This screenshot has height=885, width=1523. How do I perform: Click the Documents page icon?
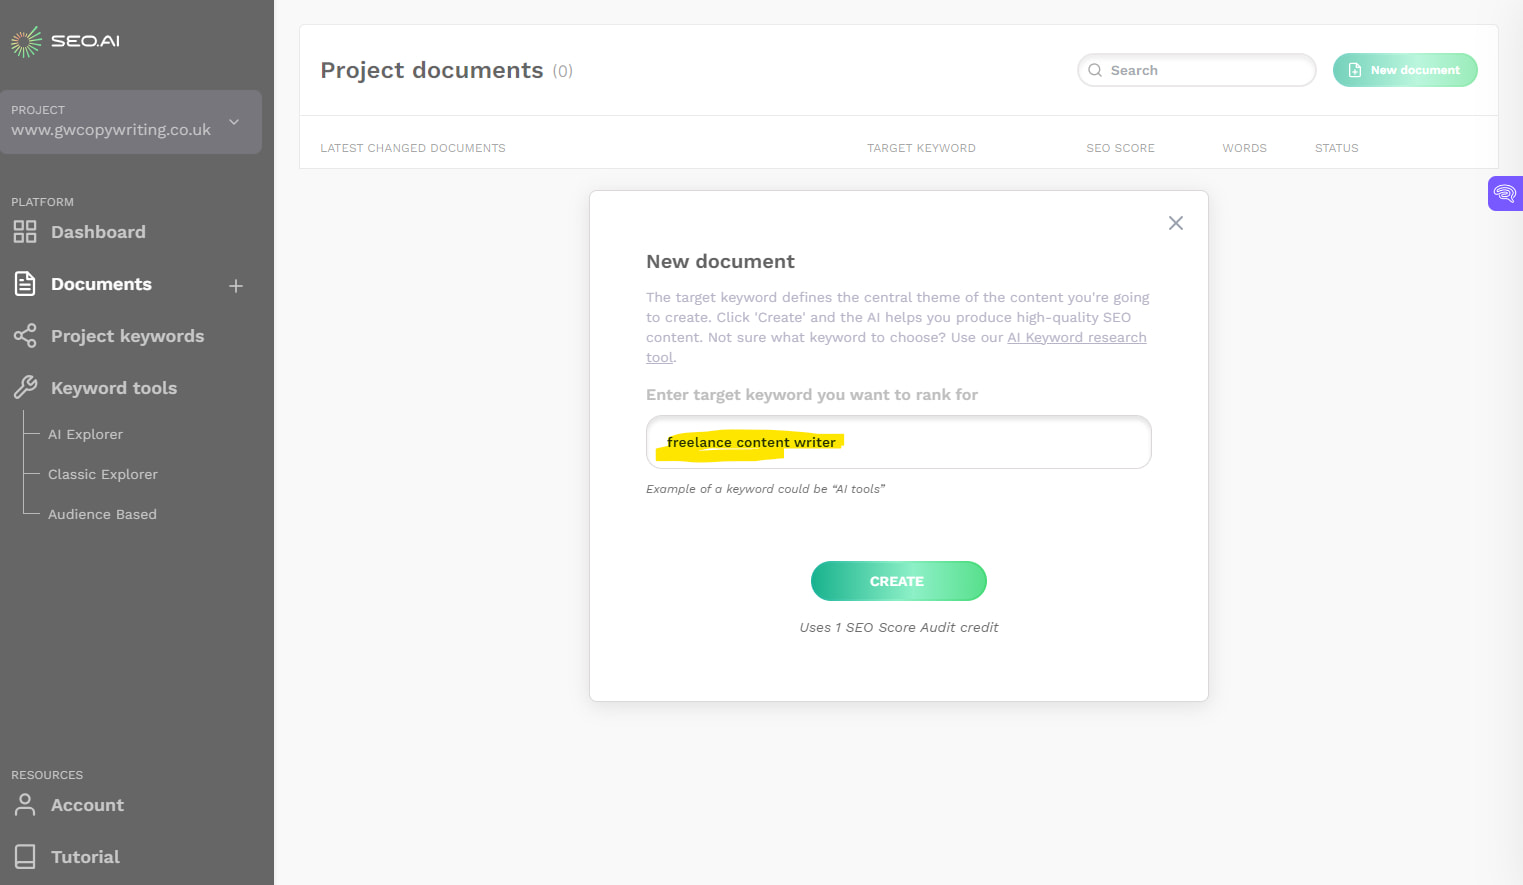click(x=25, y=284)
